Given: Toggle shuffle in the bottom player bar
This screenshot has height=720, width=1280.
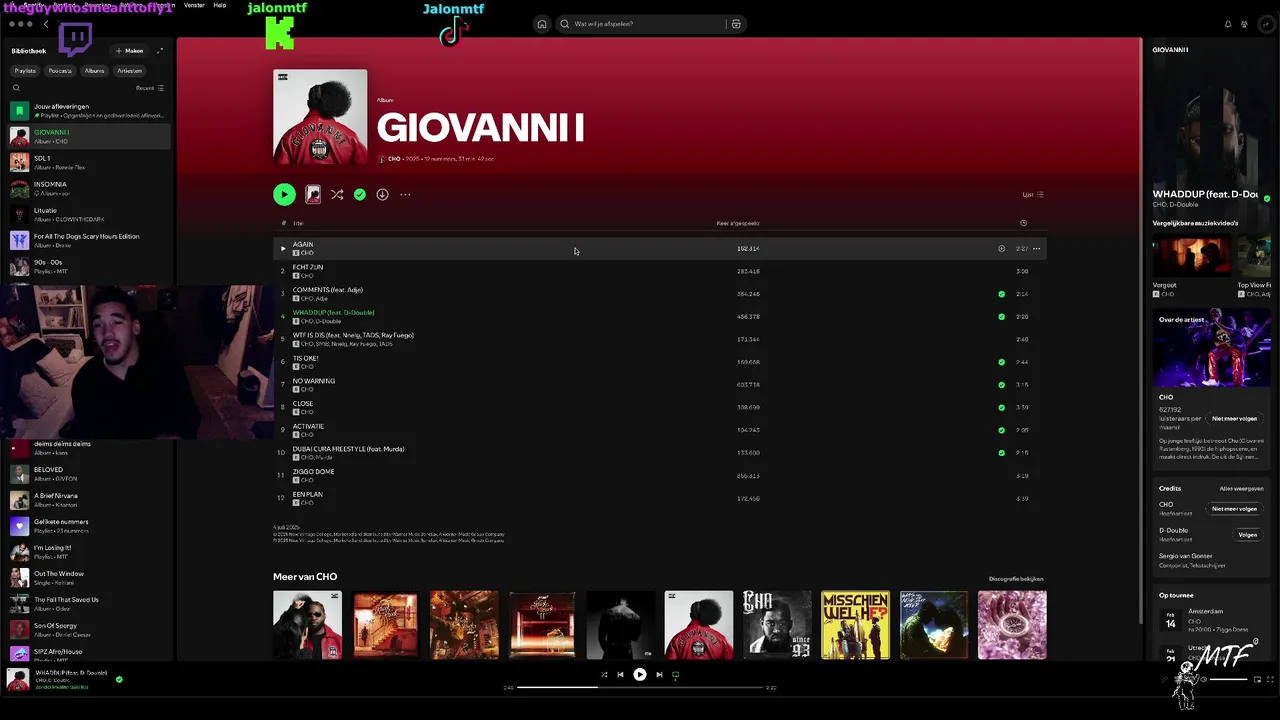Looking at the screenshot, I should tap(603, 675).
